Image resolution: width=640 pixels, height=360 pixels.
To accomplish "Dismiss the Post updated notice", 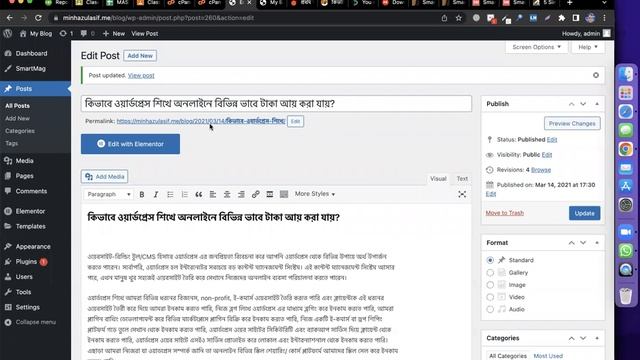I will 596,75.
